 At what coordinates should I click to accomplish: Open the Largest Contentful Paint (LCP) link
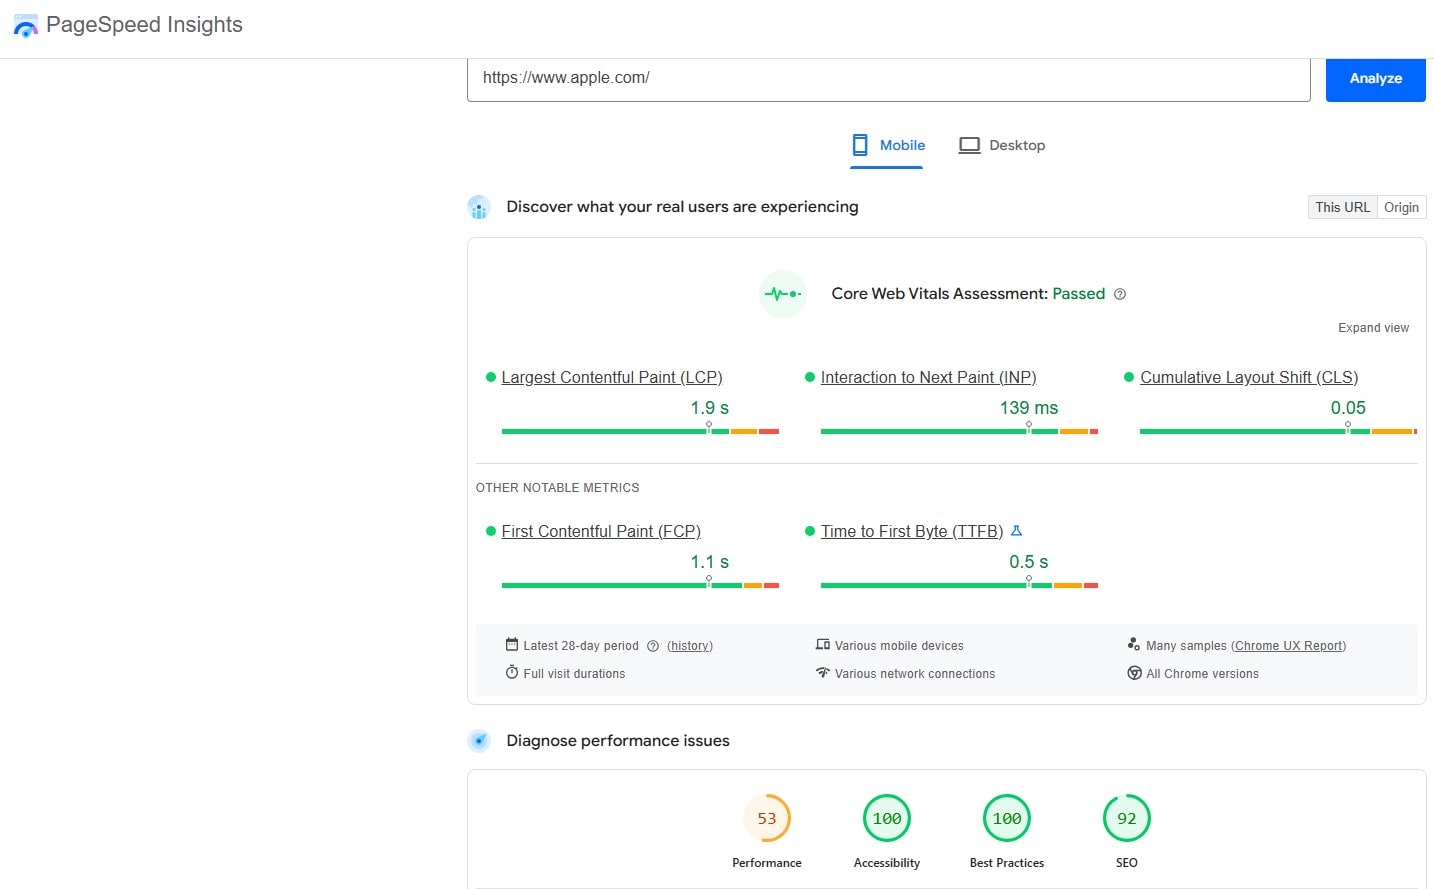point(611,377)
